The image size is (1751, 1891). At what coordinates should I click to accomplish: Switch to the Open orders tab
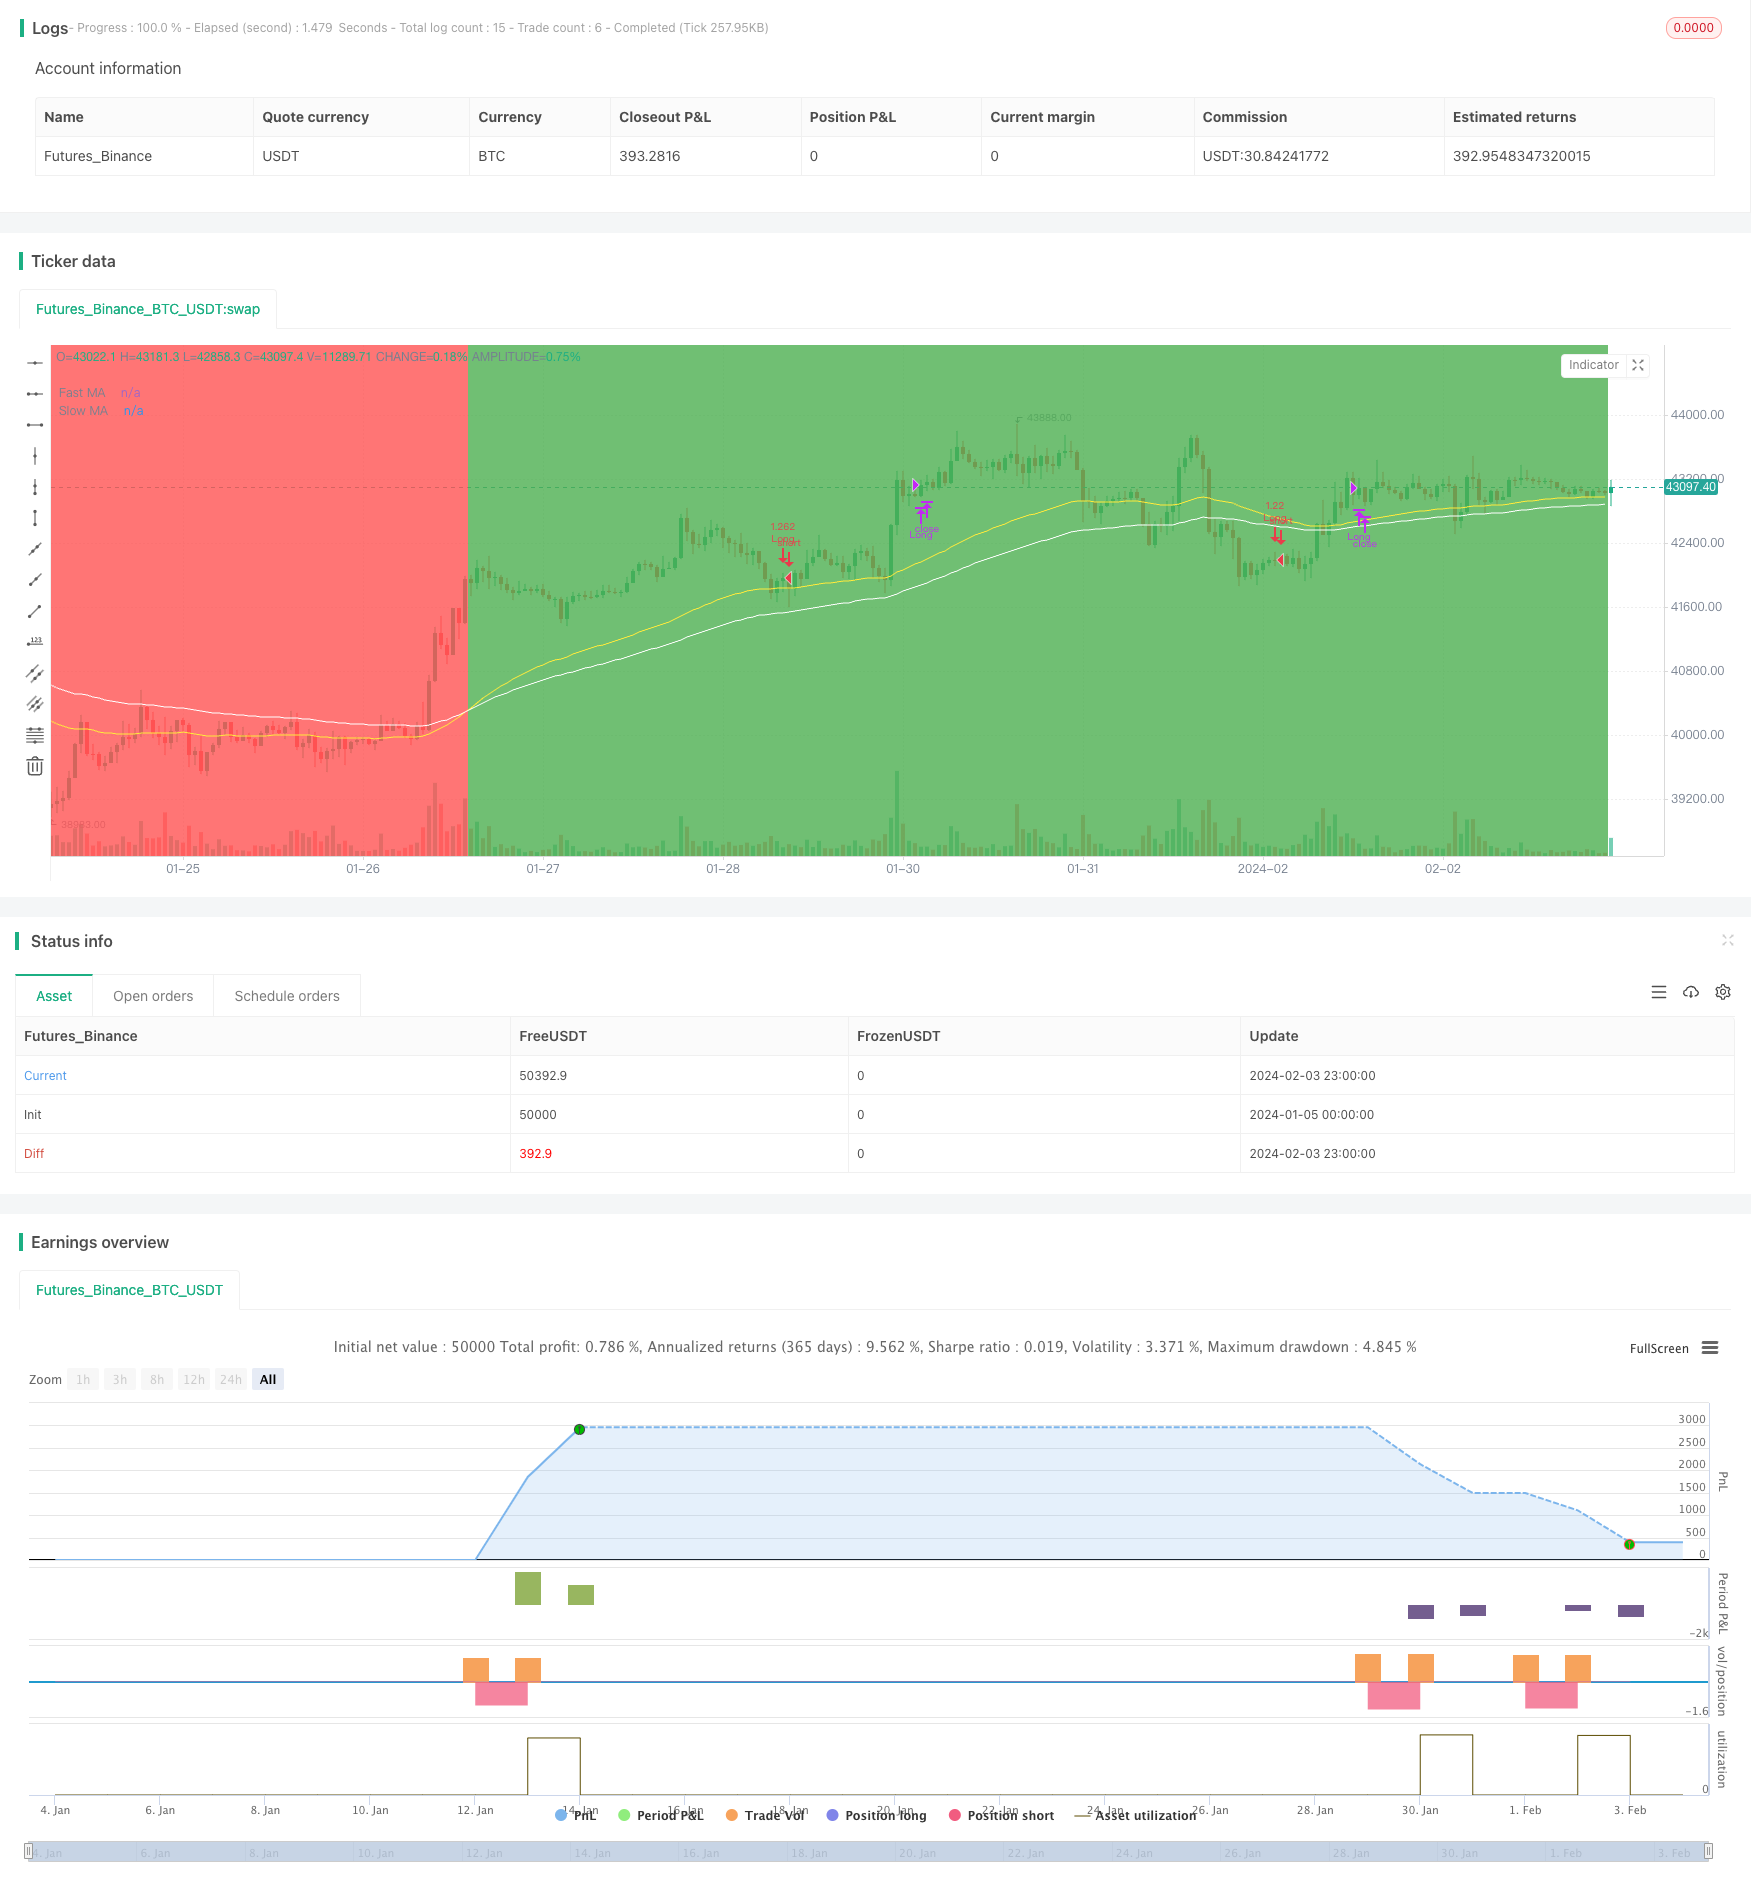click(x=153, y=996)
